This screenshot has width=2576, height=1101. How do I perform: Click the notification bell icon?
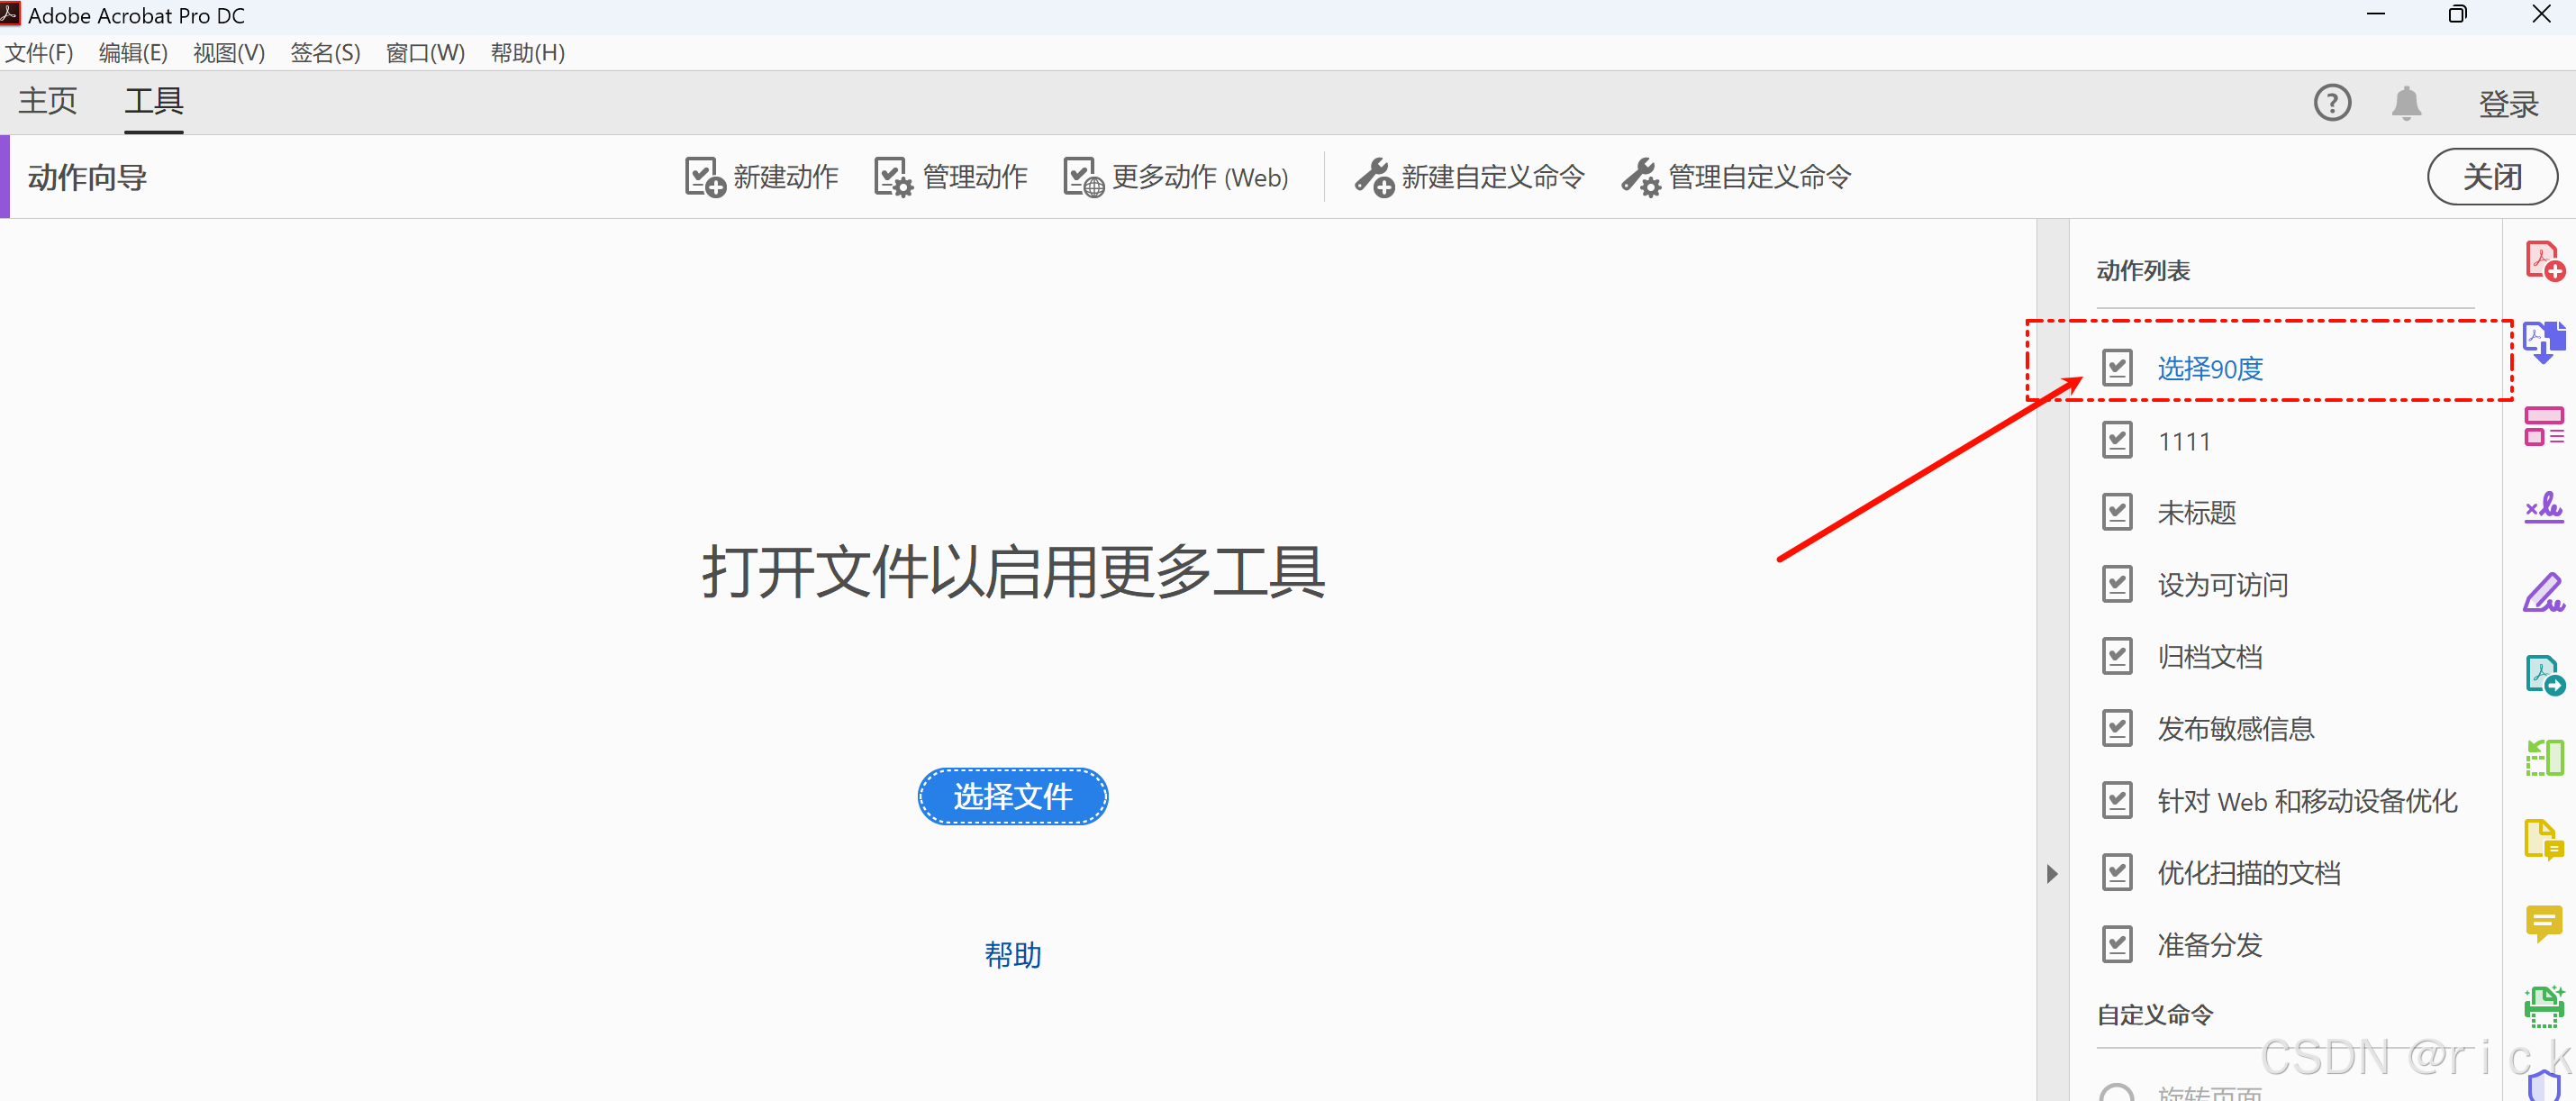2406,103
